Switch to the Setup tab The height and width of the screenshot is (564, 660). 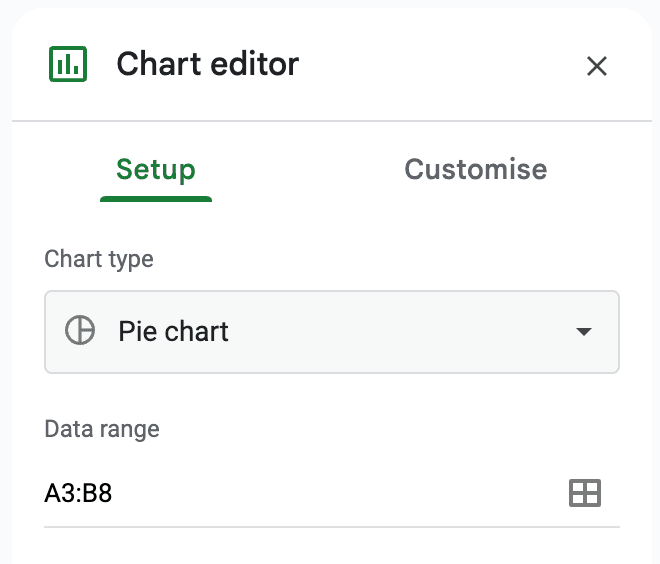point(155,169)
